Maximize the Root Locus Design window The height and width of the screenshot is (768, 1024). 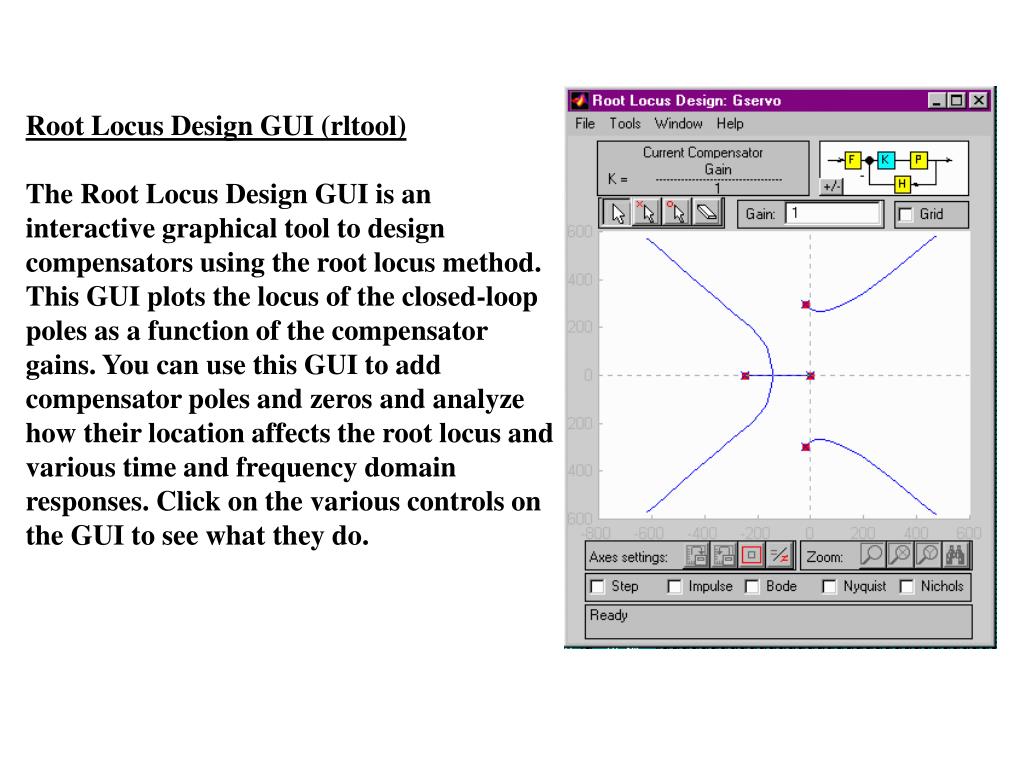pos(957,101)
